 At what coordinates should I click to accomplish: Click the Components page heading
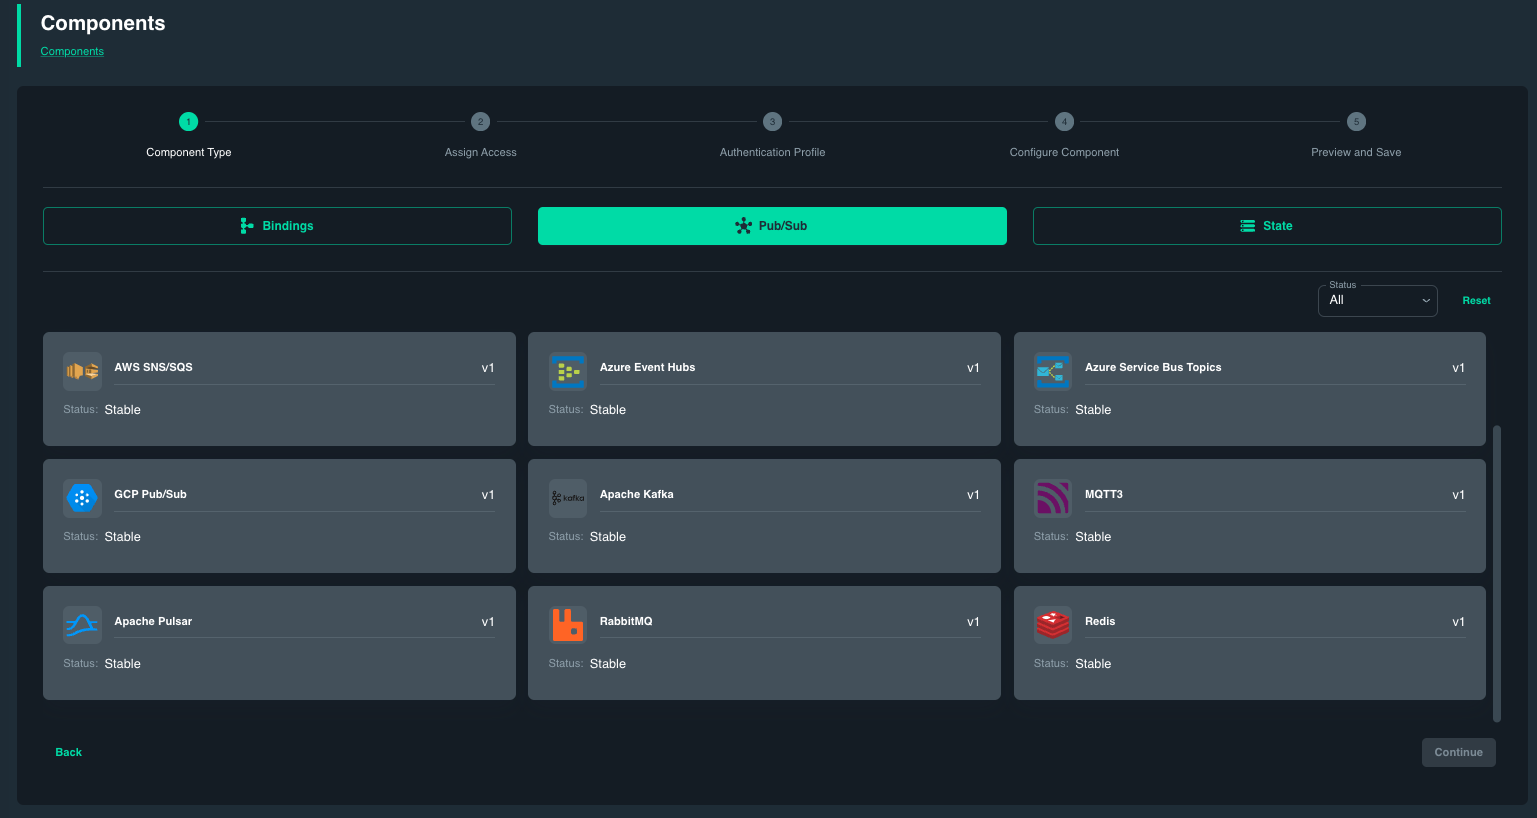pos(103,23)
